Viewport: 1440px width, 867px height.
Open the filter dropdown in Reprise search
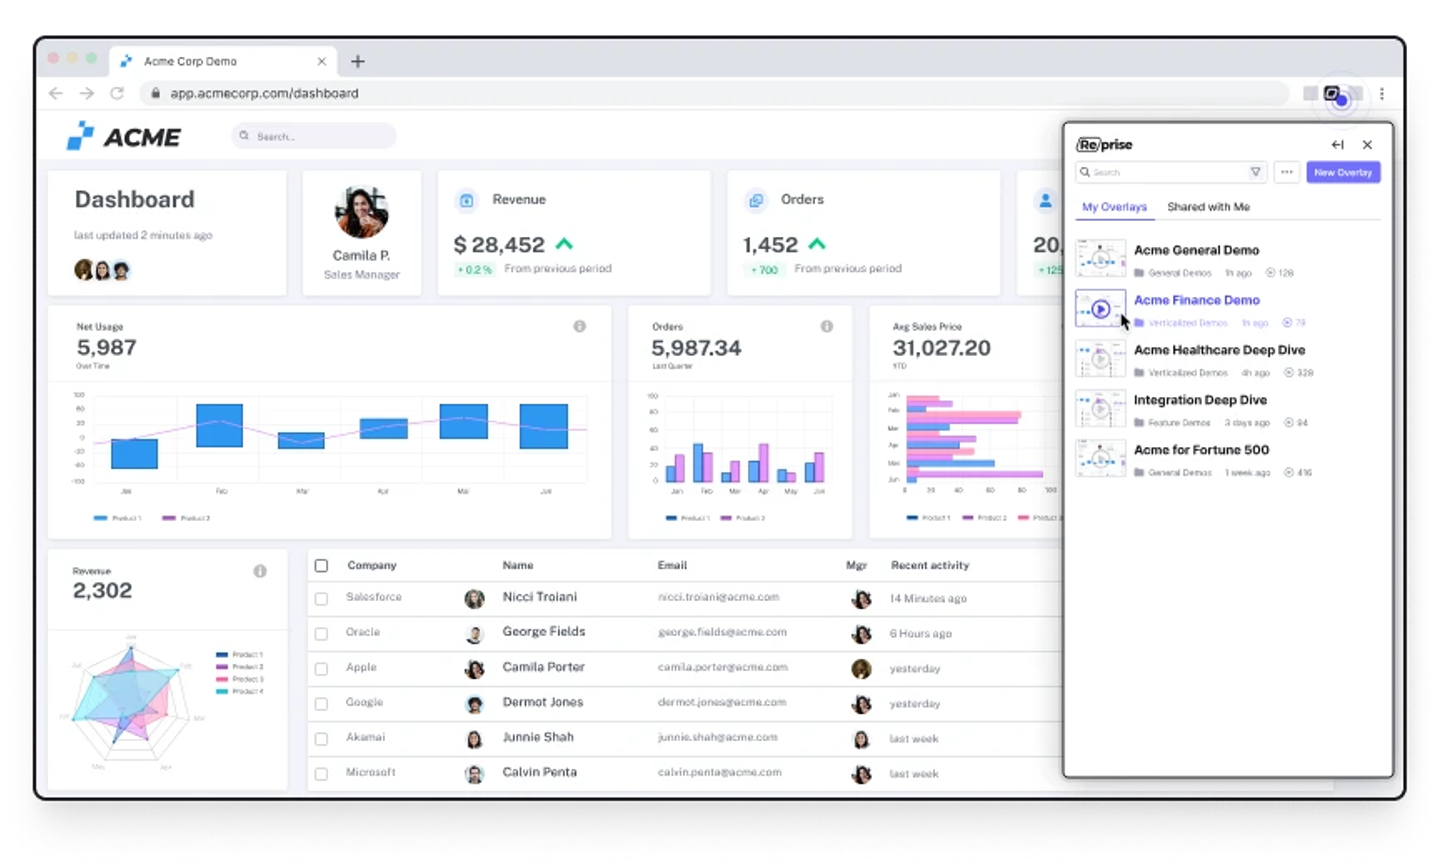click(x=1256, y=172)
